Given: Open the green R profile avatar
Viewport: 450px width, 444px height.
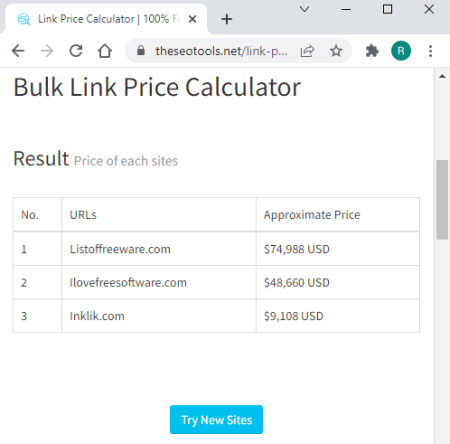Looking at the screenshot, I should tap(401, 51).
